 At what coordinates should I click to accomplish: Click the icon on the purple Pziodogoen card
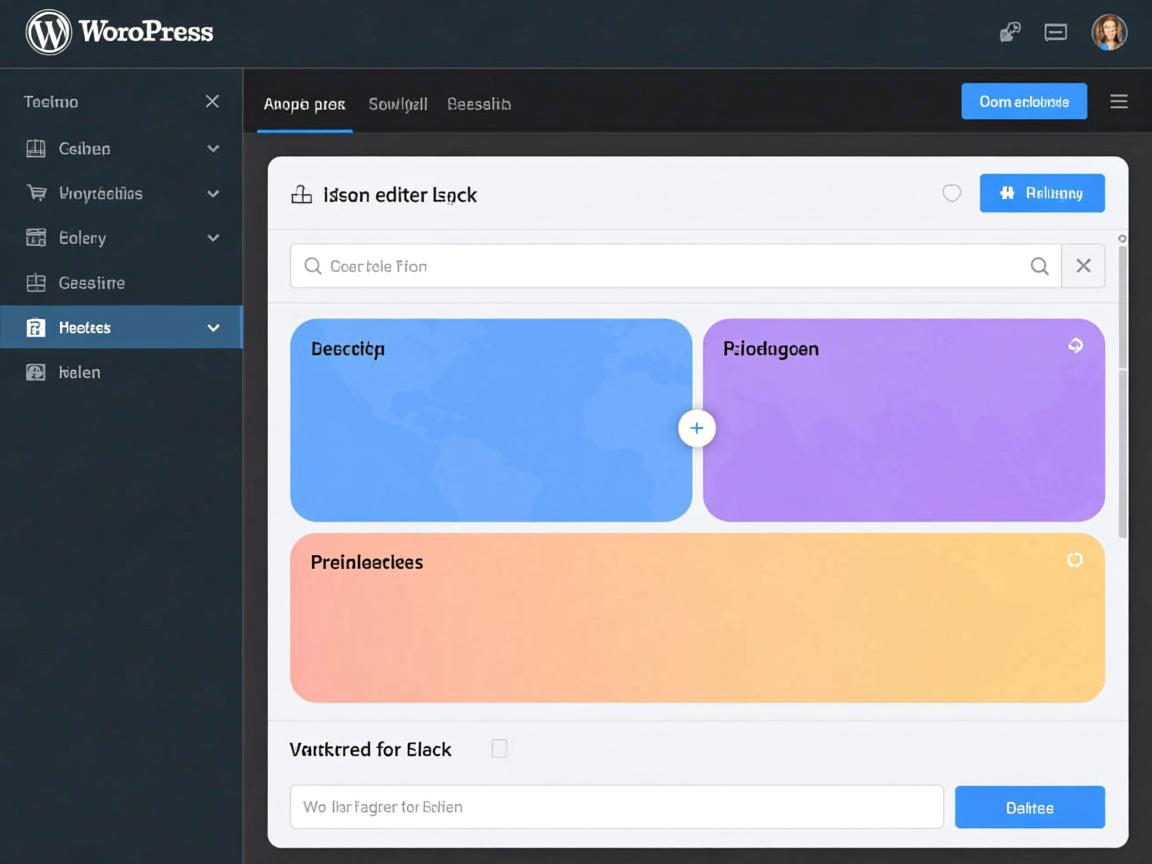click(1075, 346)
